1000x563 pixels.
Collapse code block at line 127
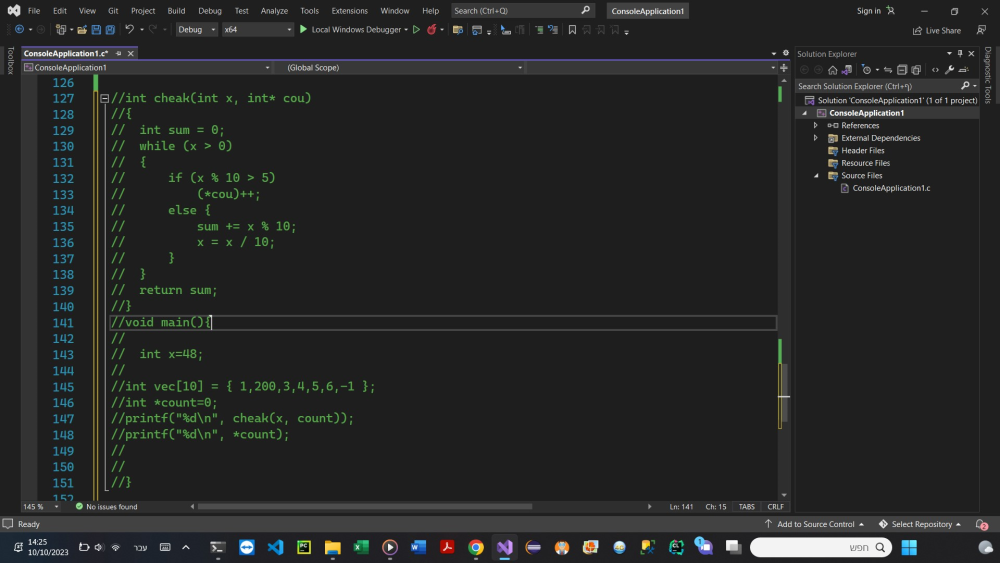(105, 98)
